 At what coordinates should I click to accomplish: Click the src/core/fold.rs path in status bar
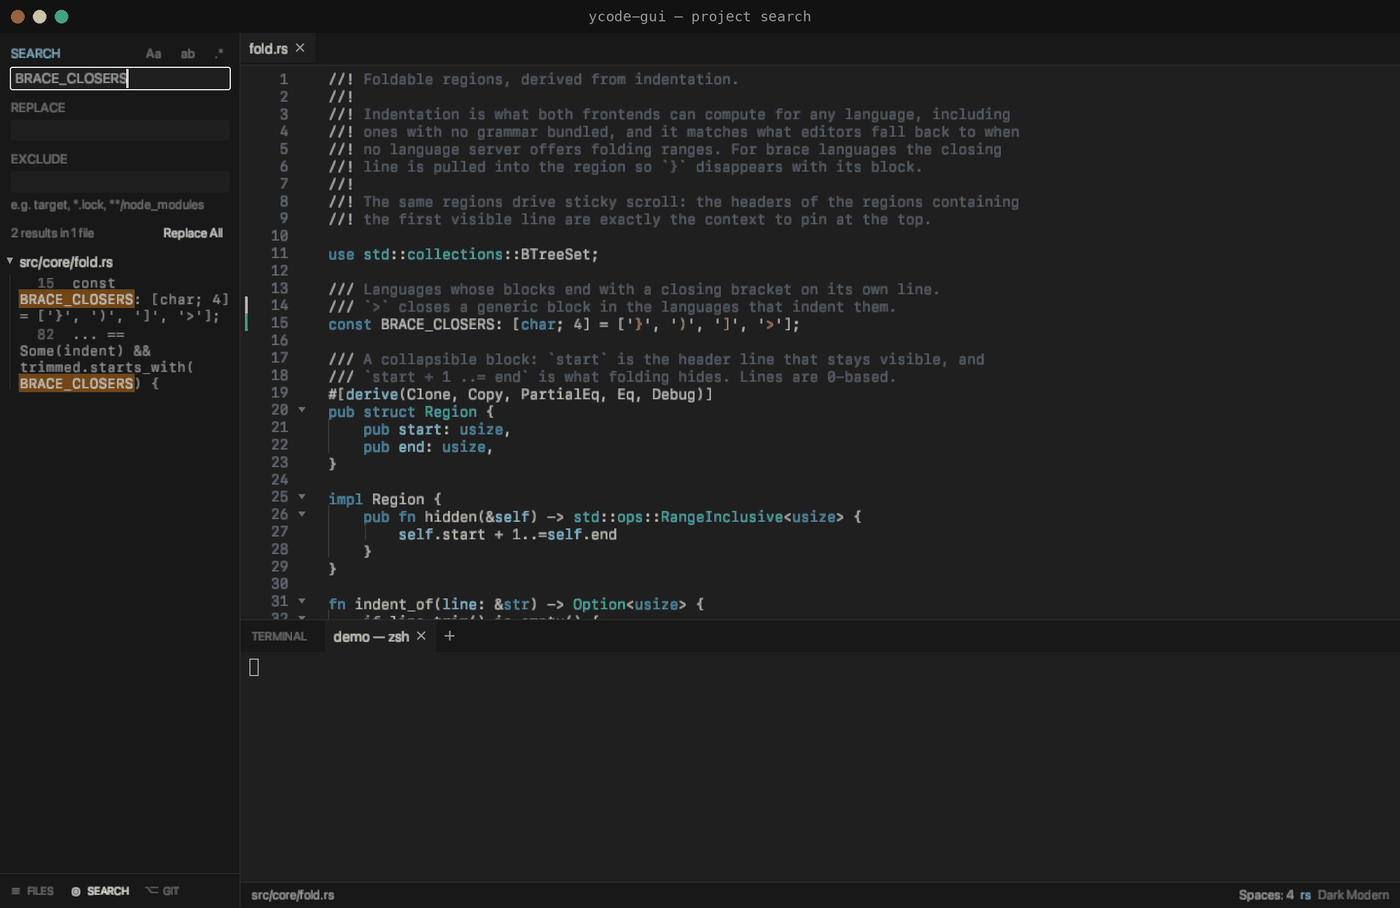pos(292,895)
